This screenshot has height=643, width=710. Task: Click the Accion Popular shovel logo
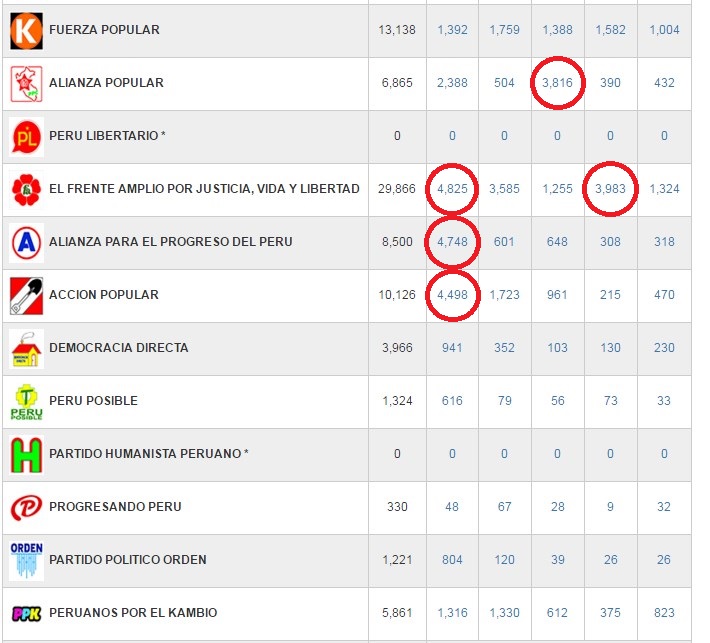[26, 295]
